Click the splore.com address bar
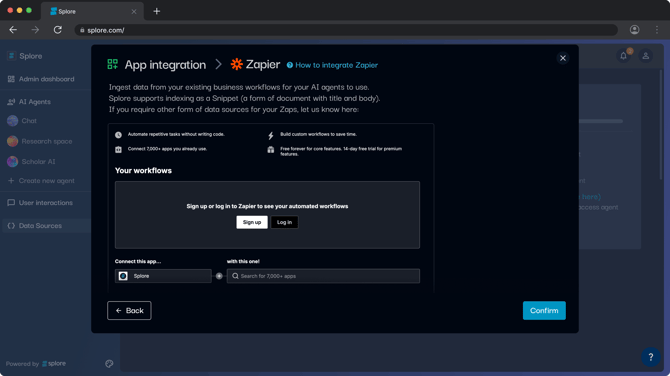670x376 pixels. (346, 30)
